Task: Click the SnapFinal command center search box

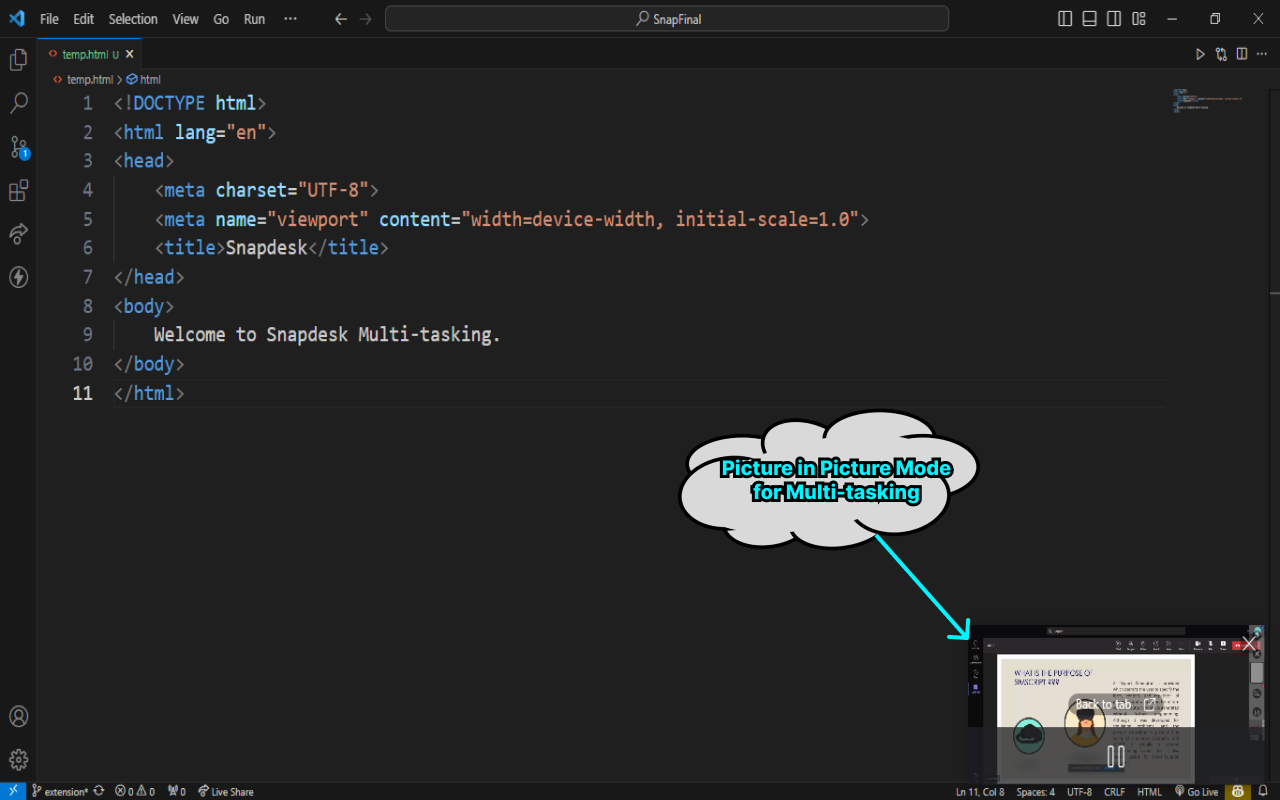Action: click(667, 18)
